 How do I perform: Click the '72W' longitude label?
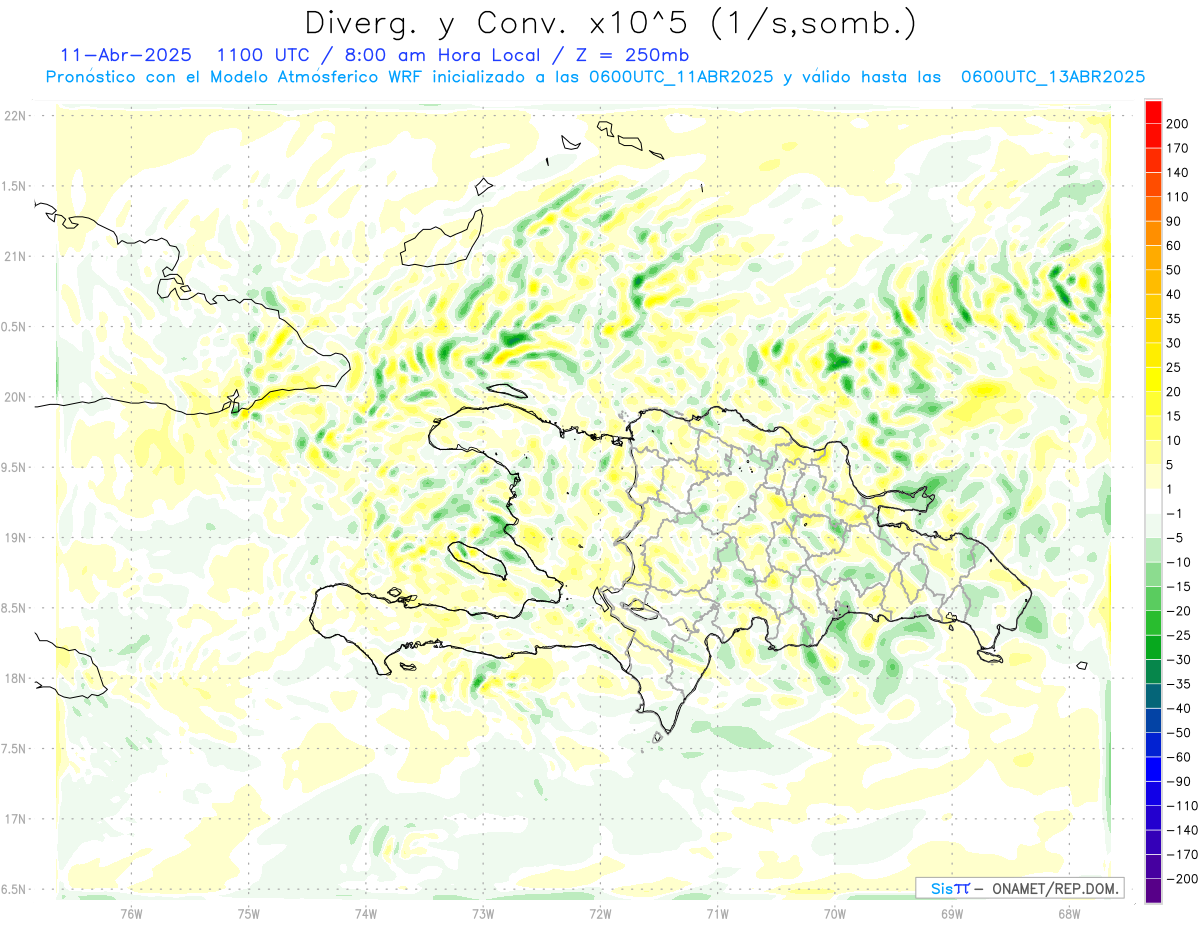tap(600, 912)
